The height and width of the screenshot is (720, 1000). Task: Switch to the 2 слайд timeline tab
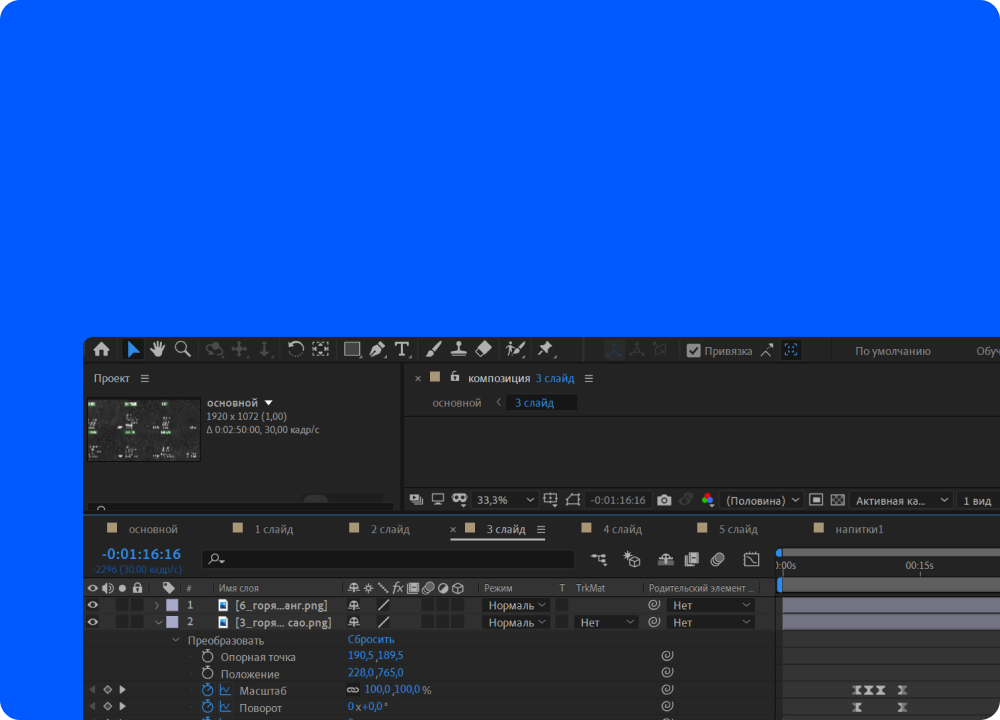pos(390,529)
